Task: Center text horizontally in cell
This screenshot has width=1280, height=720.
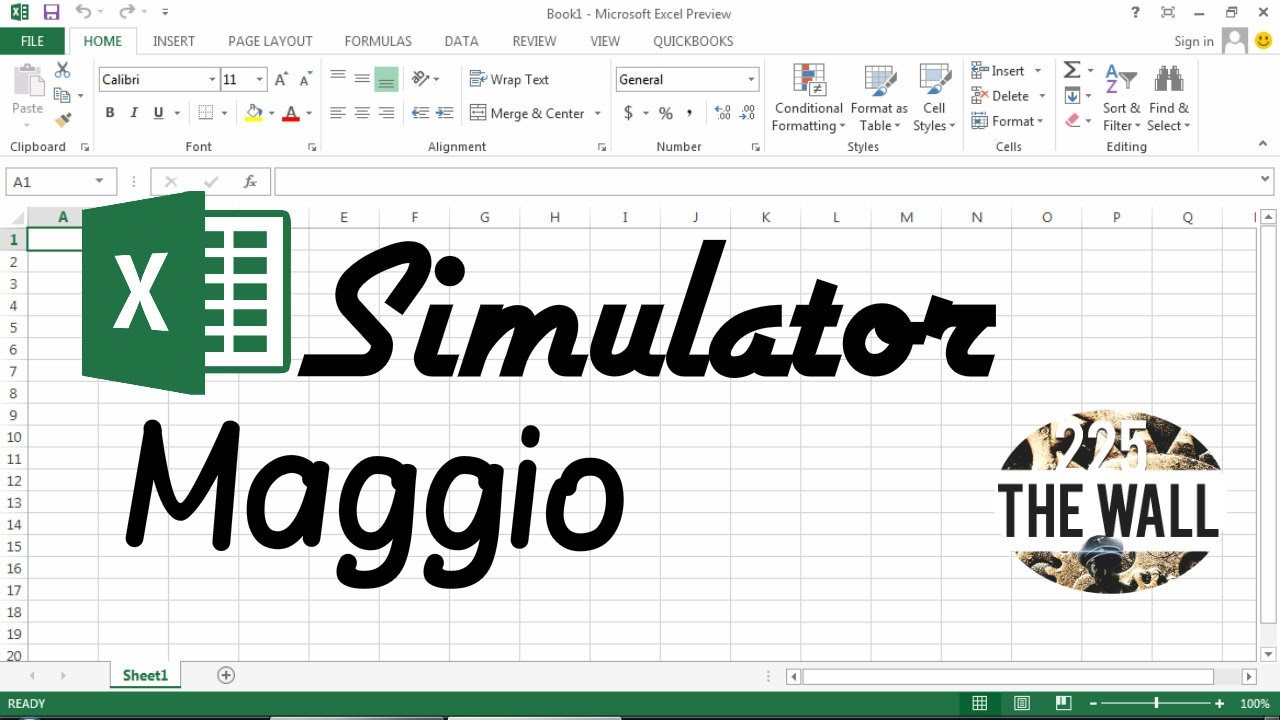Action: [x=362, y=113]
